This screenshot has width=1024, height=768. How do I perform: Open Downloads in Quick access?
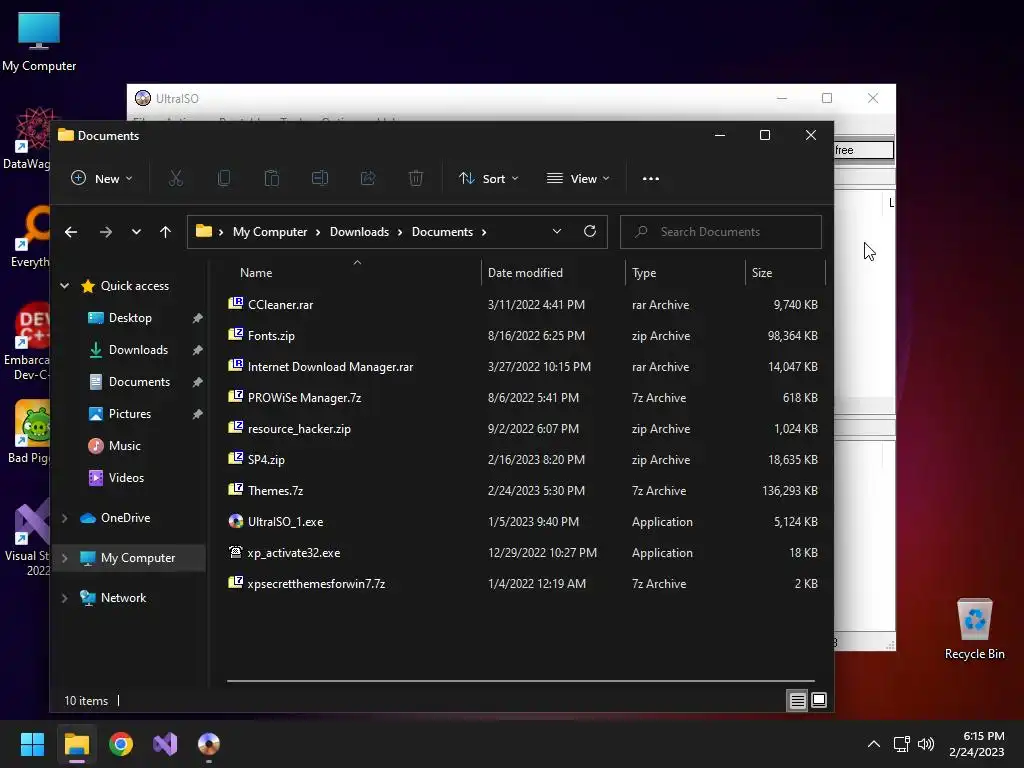point(138,350)
